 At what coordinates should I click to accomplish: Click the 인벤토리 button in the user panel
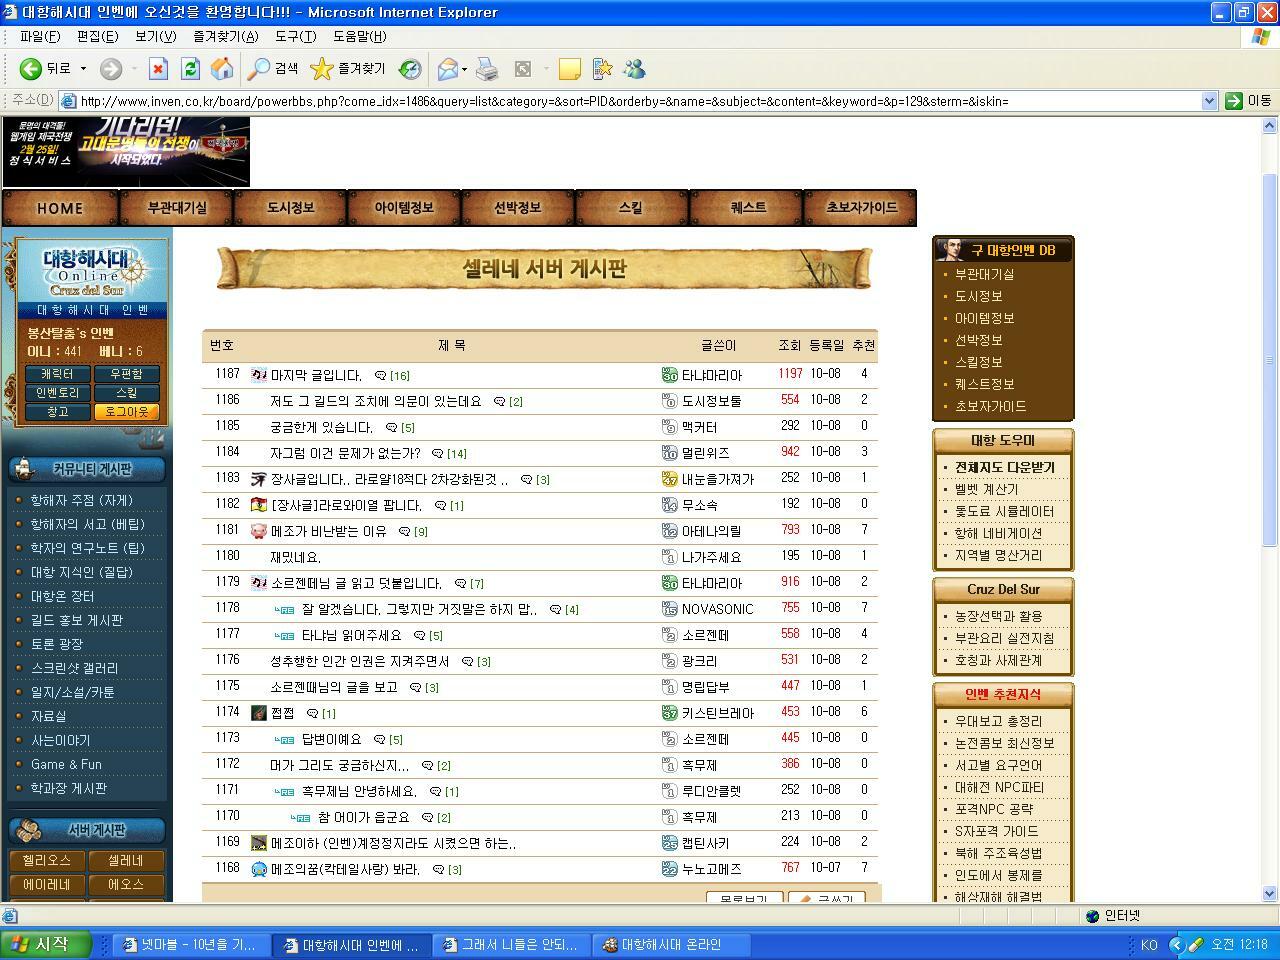57,393
